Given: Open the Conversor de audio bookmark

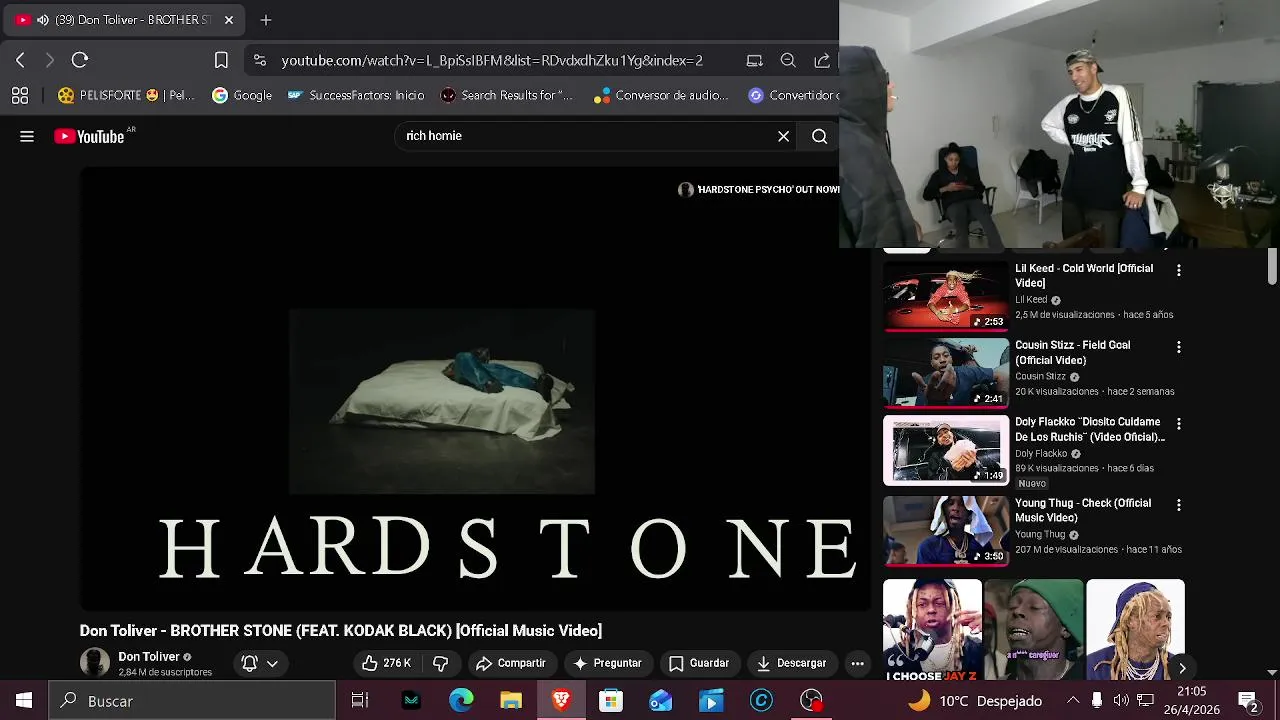Looking at the screenshot, I should pyautogui.click(x=661, y=95).
